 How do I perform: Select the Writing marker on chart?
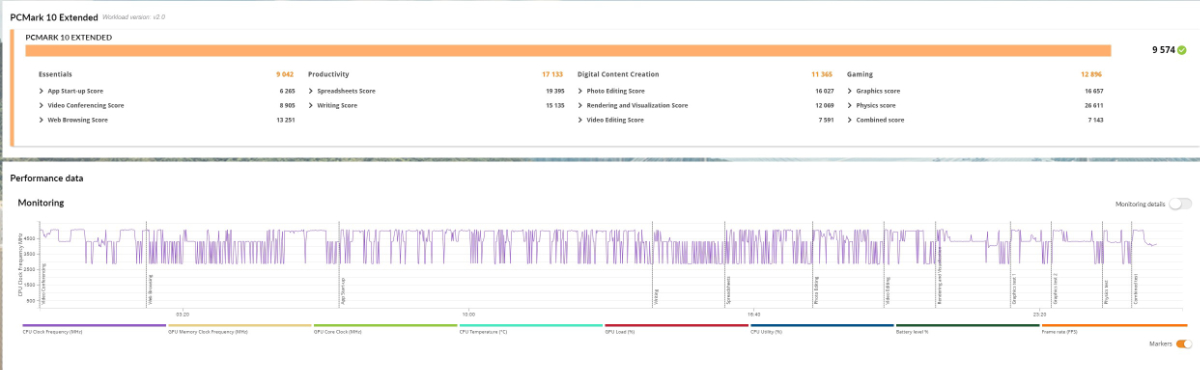click(x=657, y=297)
